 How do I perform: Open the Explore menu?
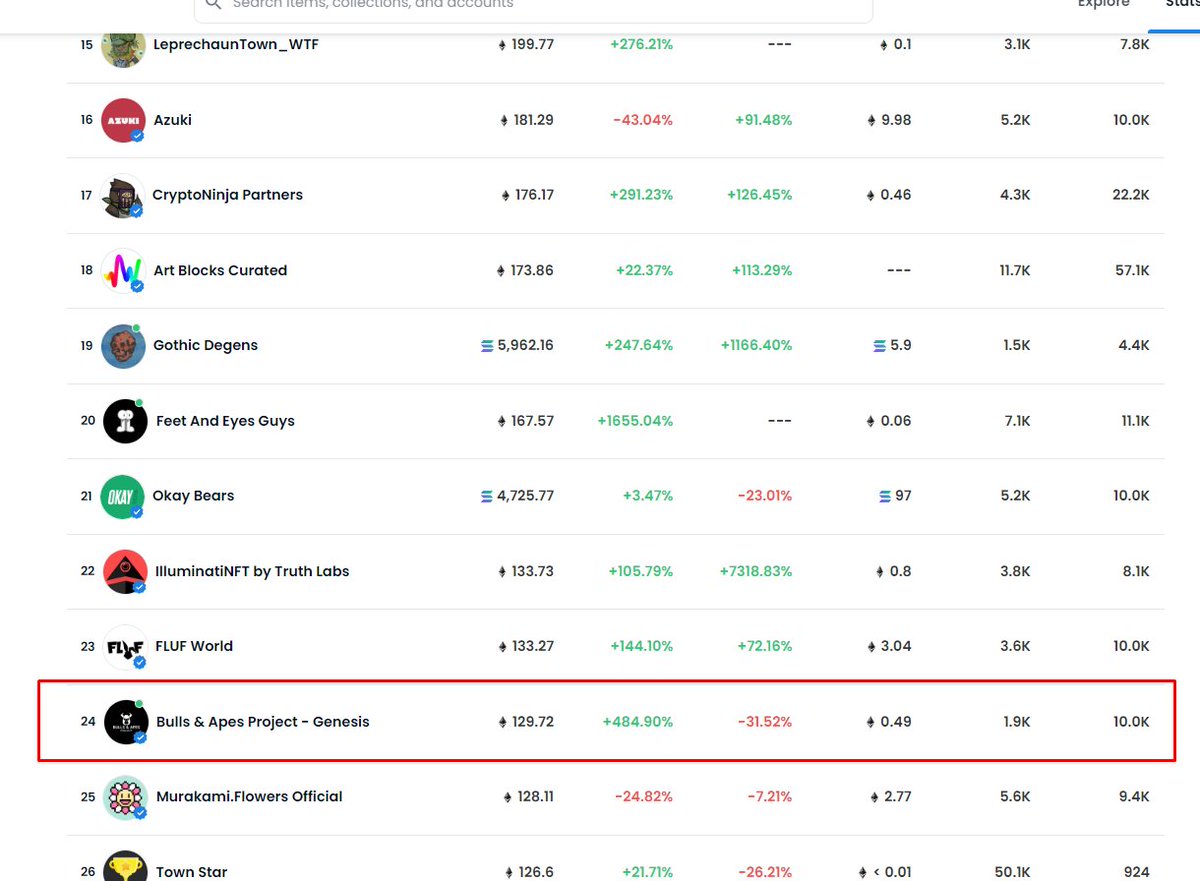pyautogui.click(x=1103, y=4)
